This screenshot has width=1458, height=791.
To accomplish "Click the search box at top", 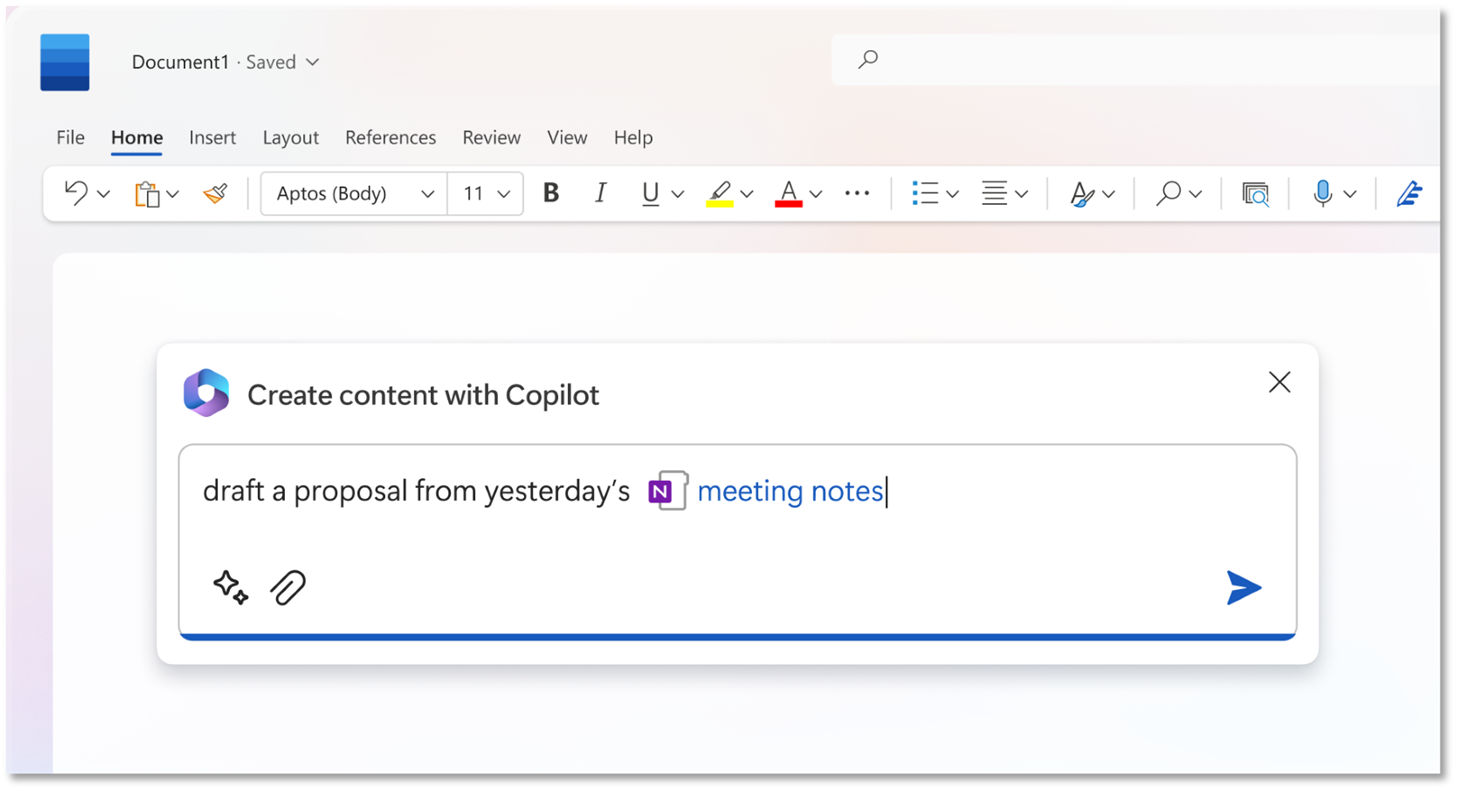I will tap(1135, 60).
